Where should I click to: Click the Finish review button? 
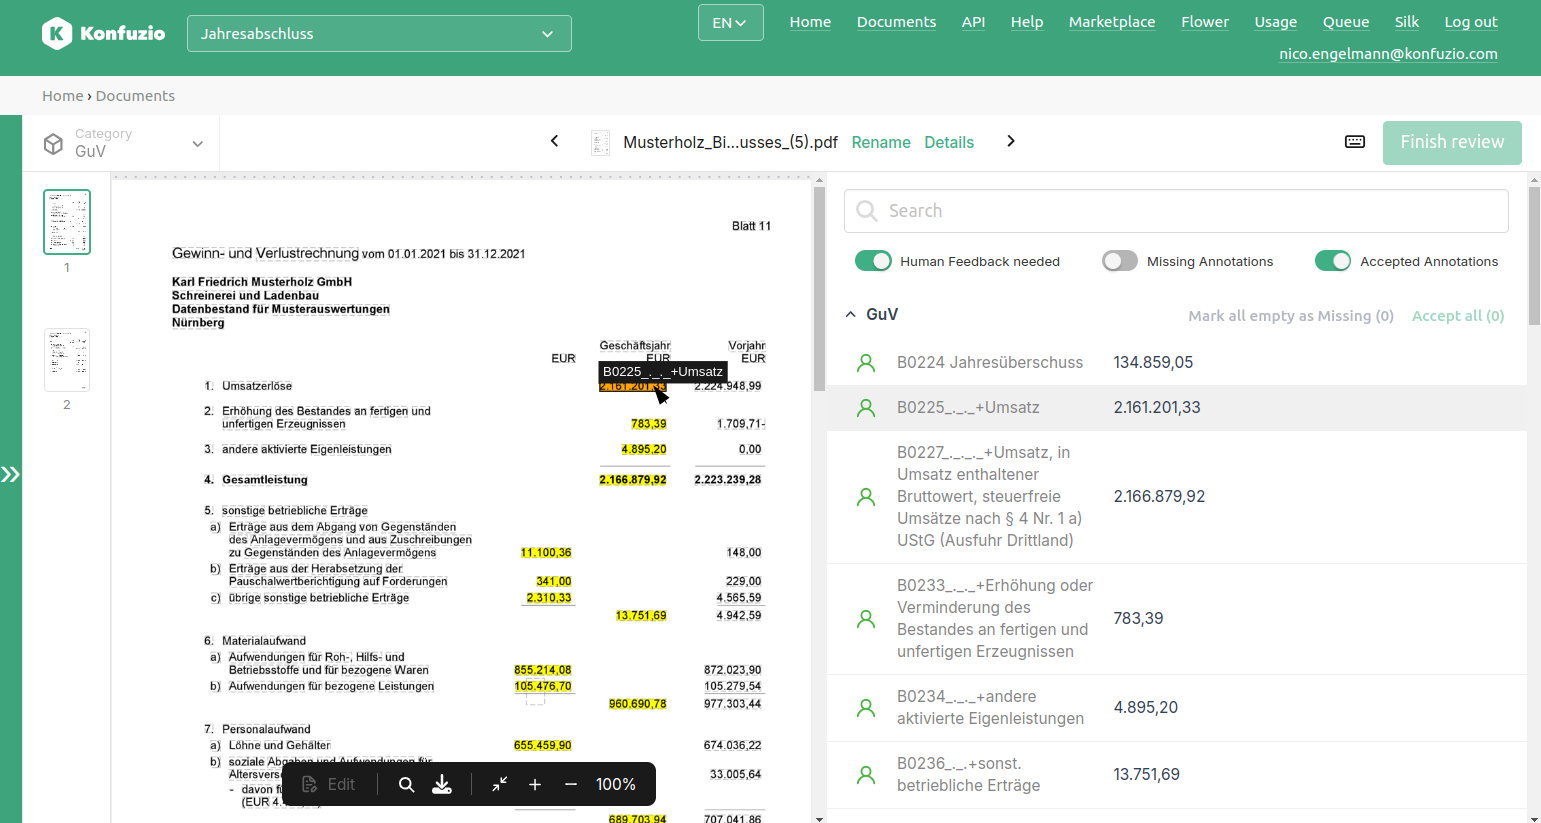(1452, 143)
